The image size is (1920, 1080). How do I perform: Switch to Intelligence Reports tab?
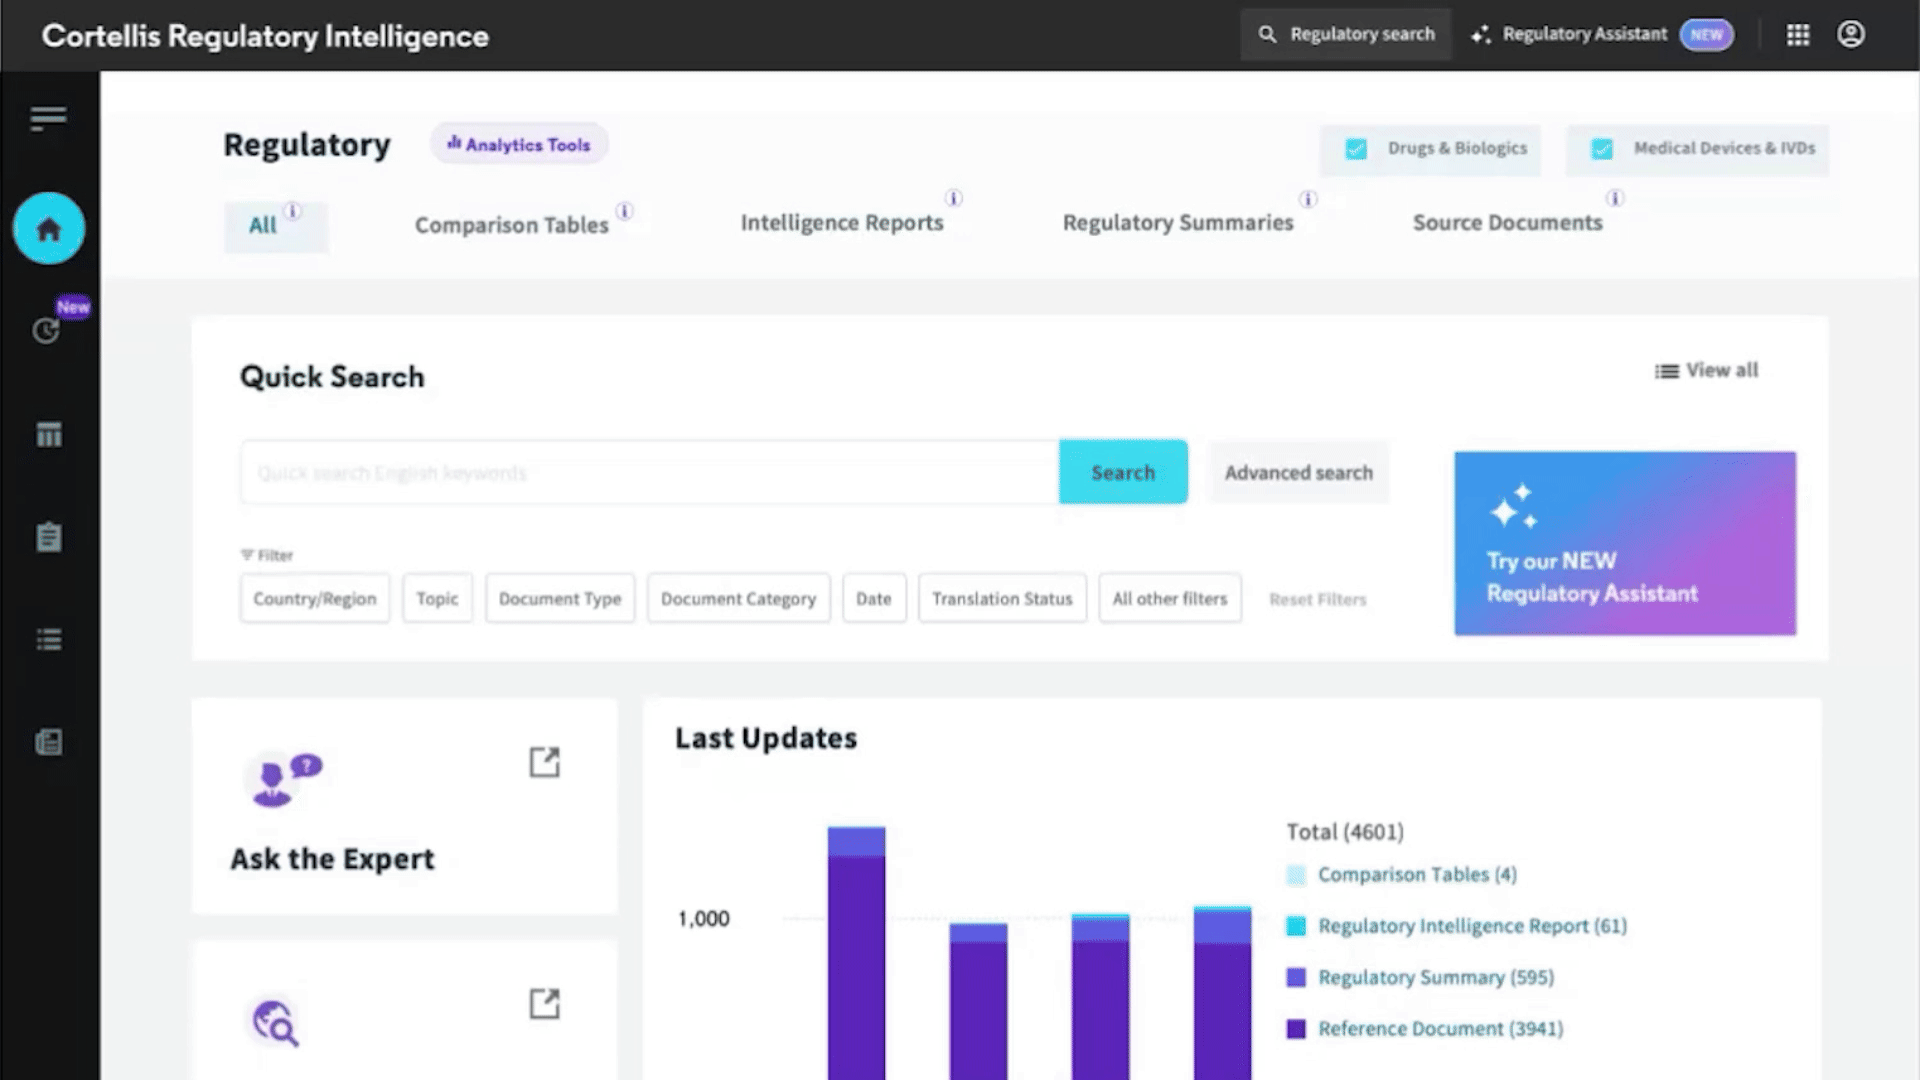[x=842, y=223]
